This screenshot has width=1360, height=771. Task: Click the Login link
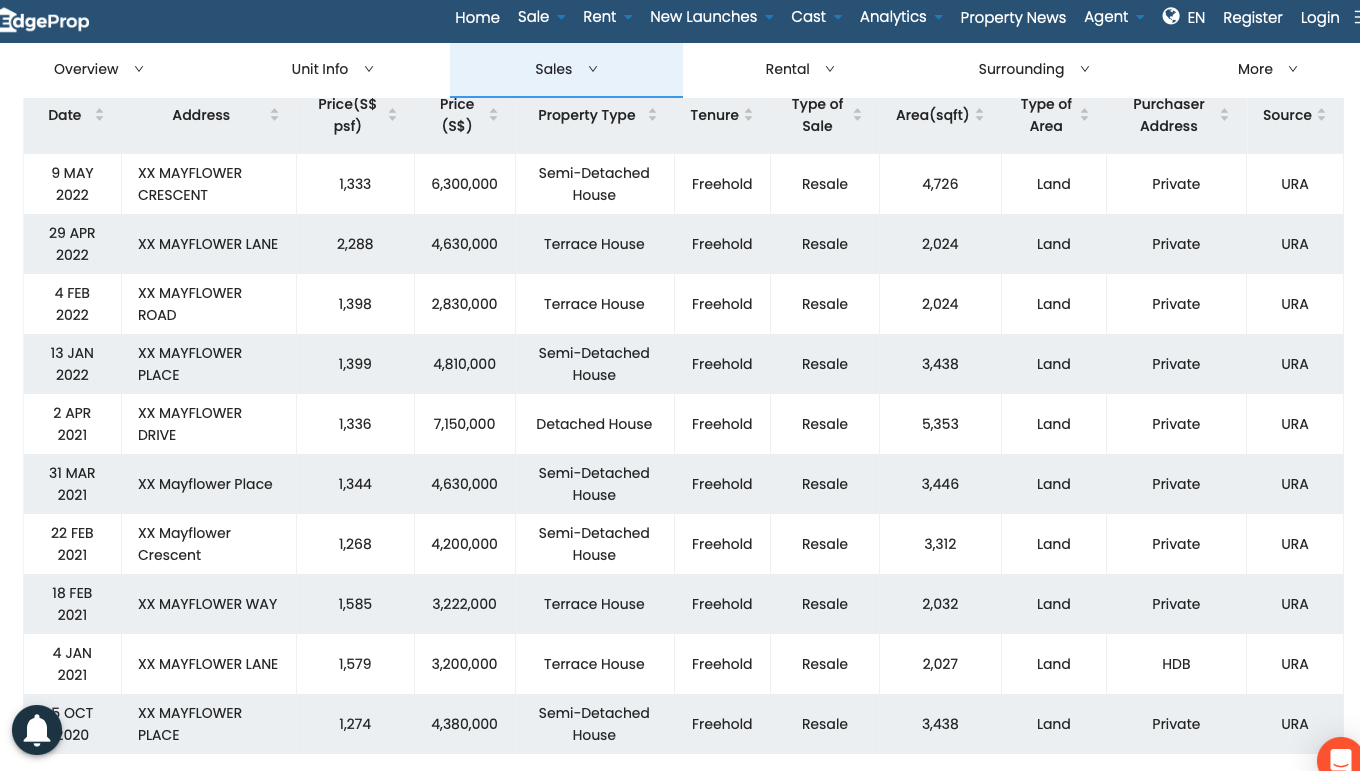coord(1319,17)
